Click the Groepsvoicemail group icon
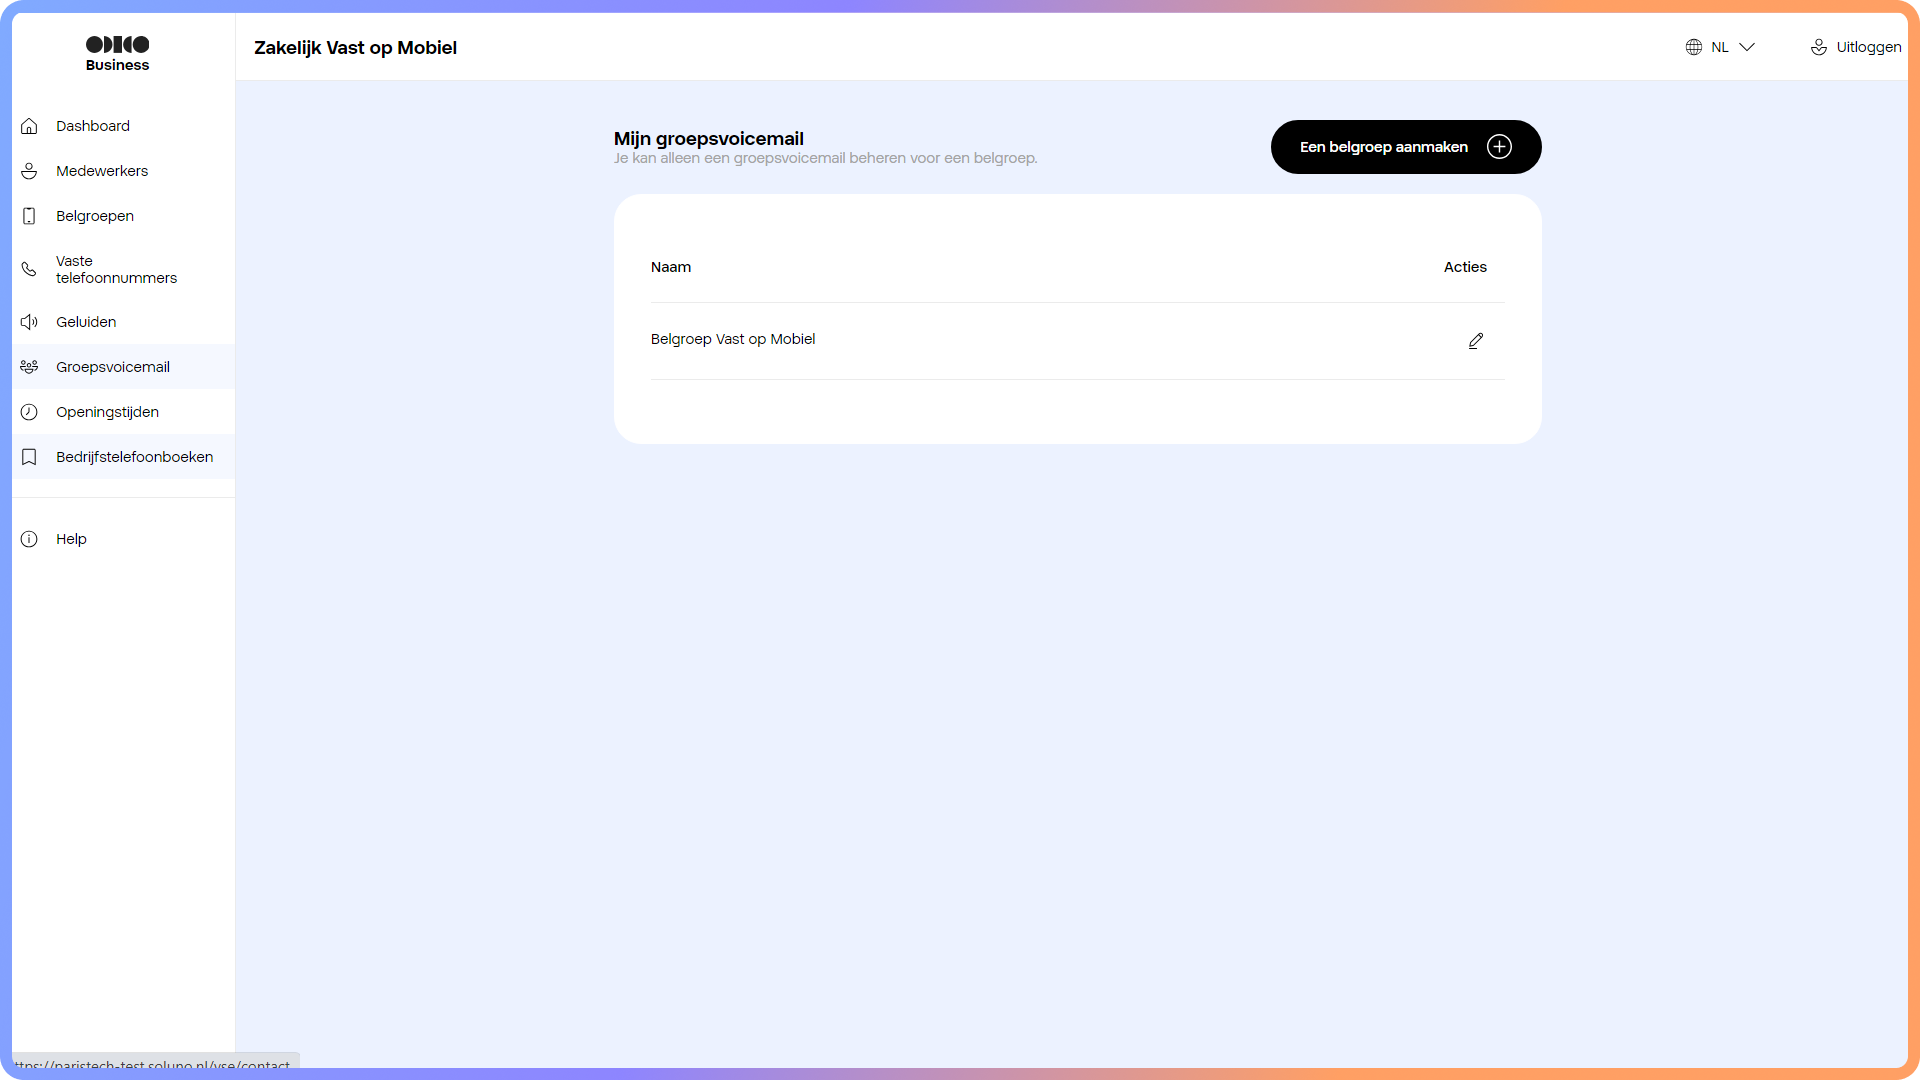The width and height of the screenshot is (1920, 1080). [29, 367]
